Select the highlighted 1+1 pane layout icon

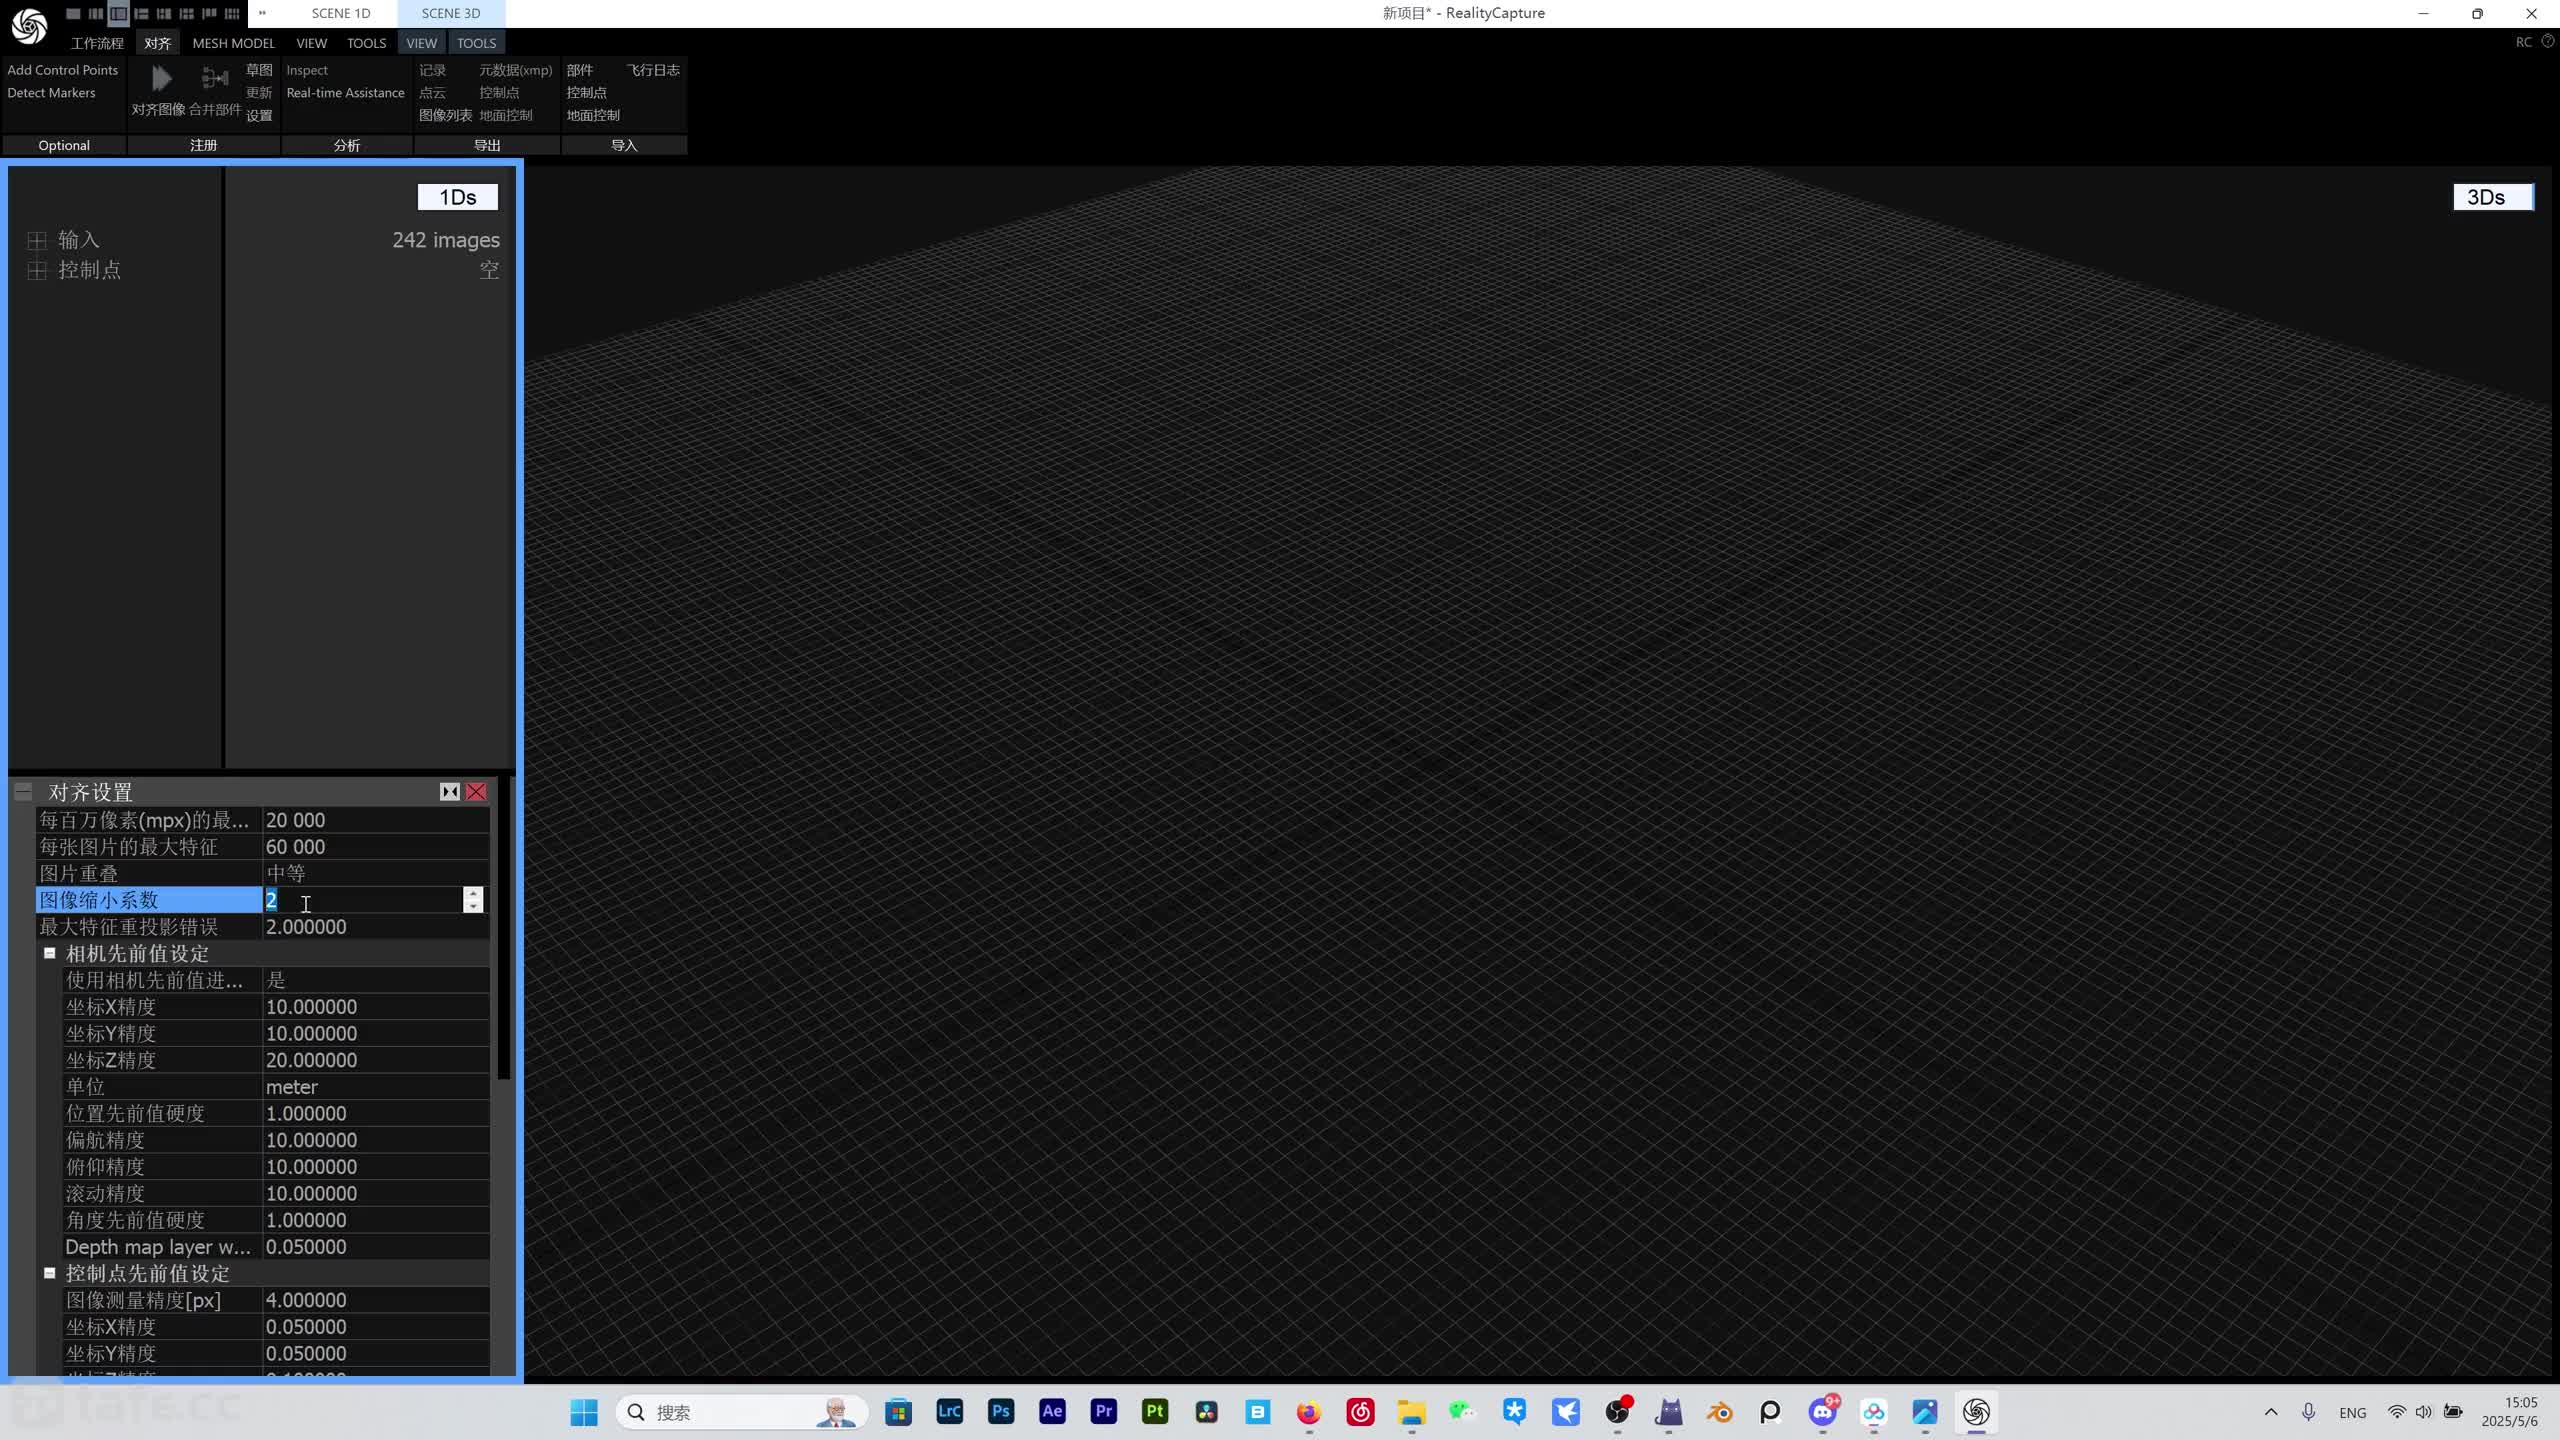pos(118,13)
